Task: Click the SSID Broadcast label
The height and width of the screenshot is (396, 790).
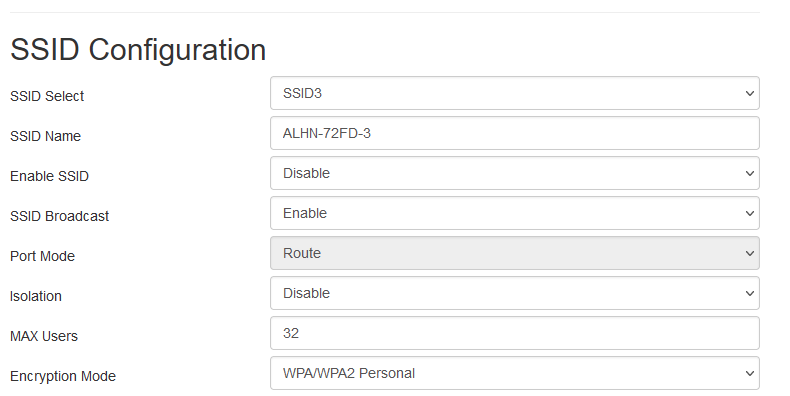Action: (59, 216)
